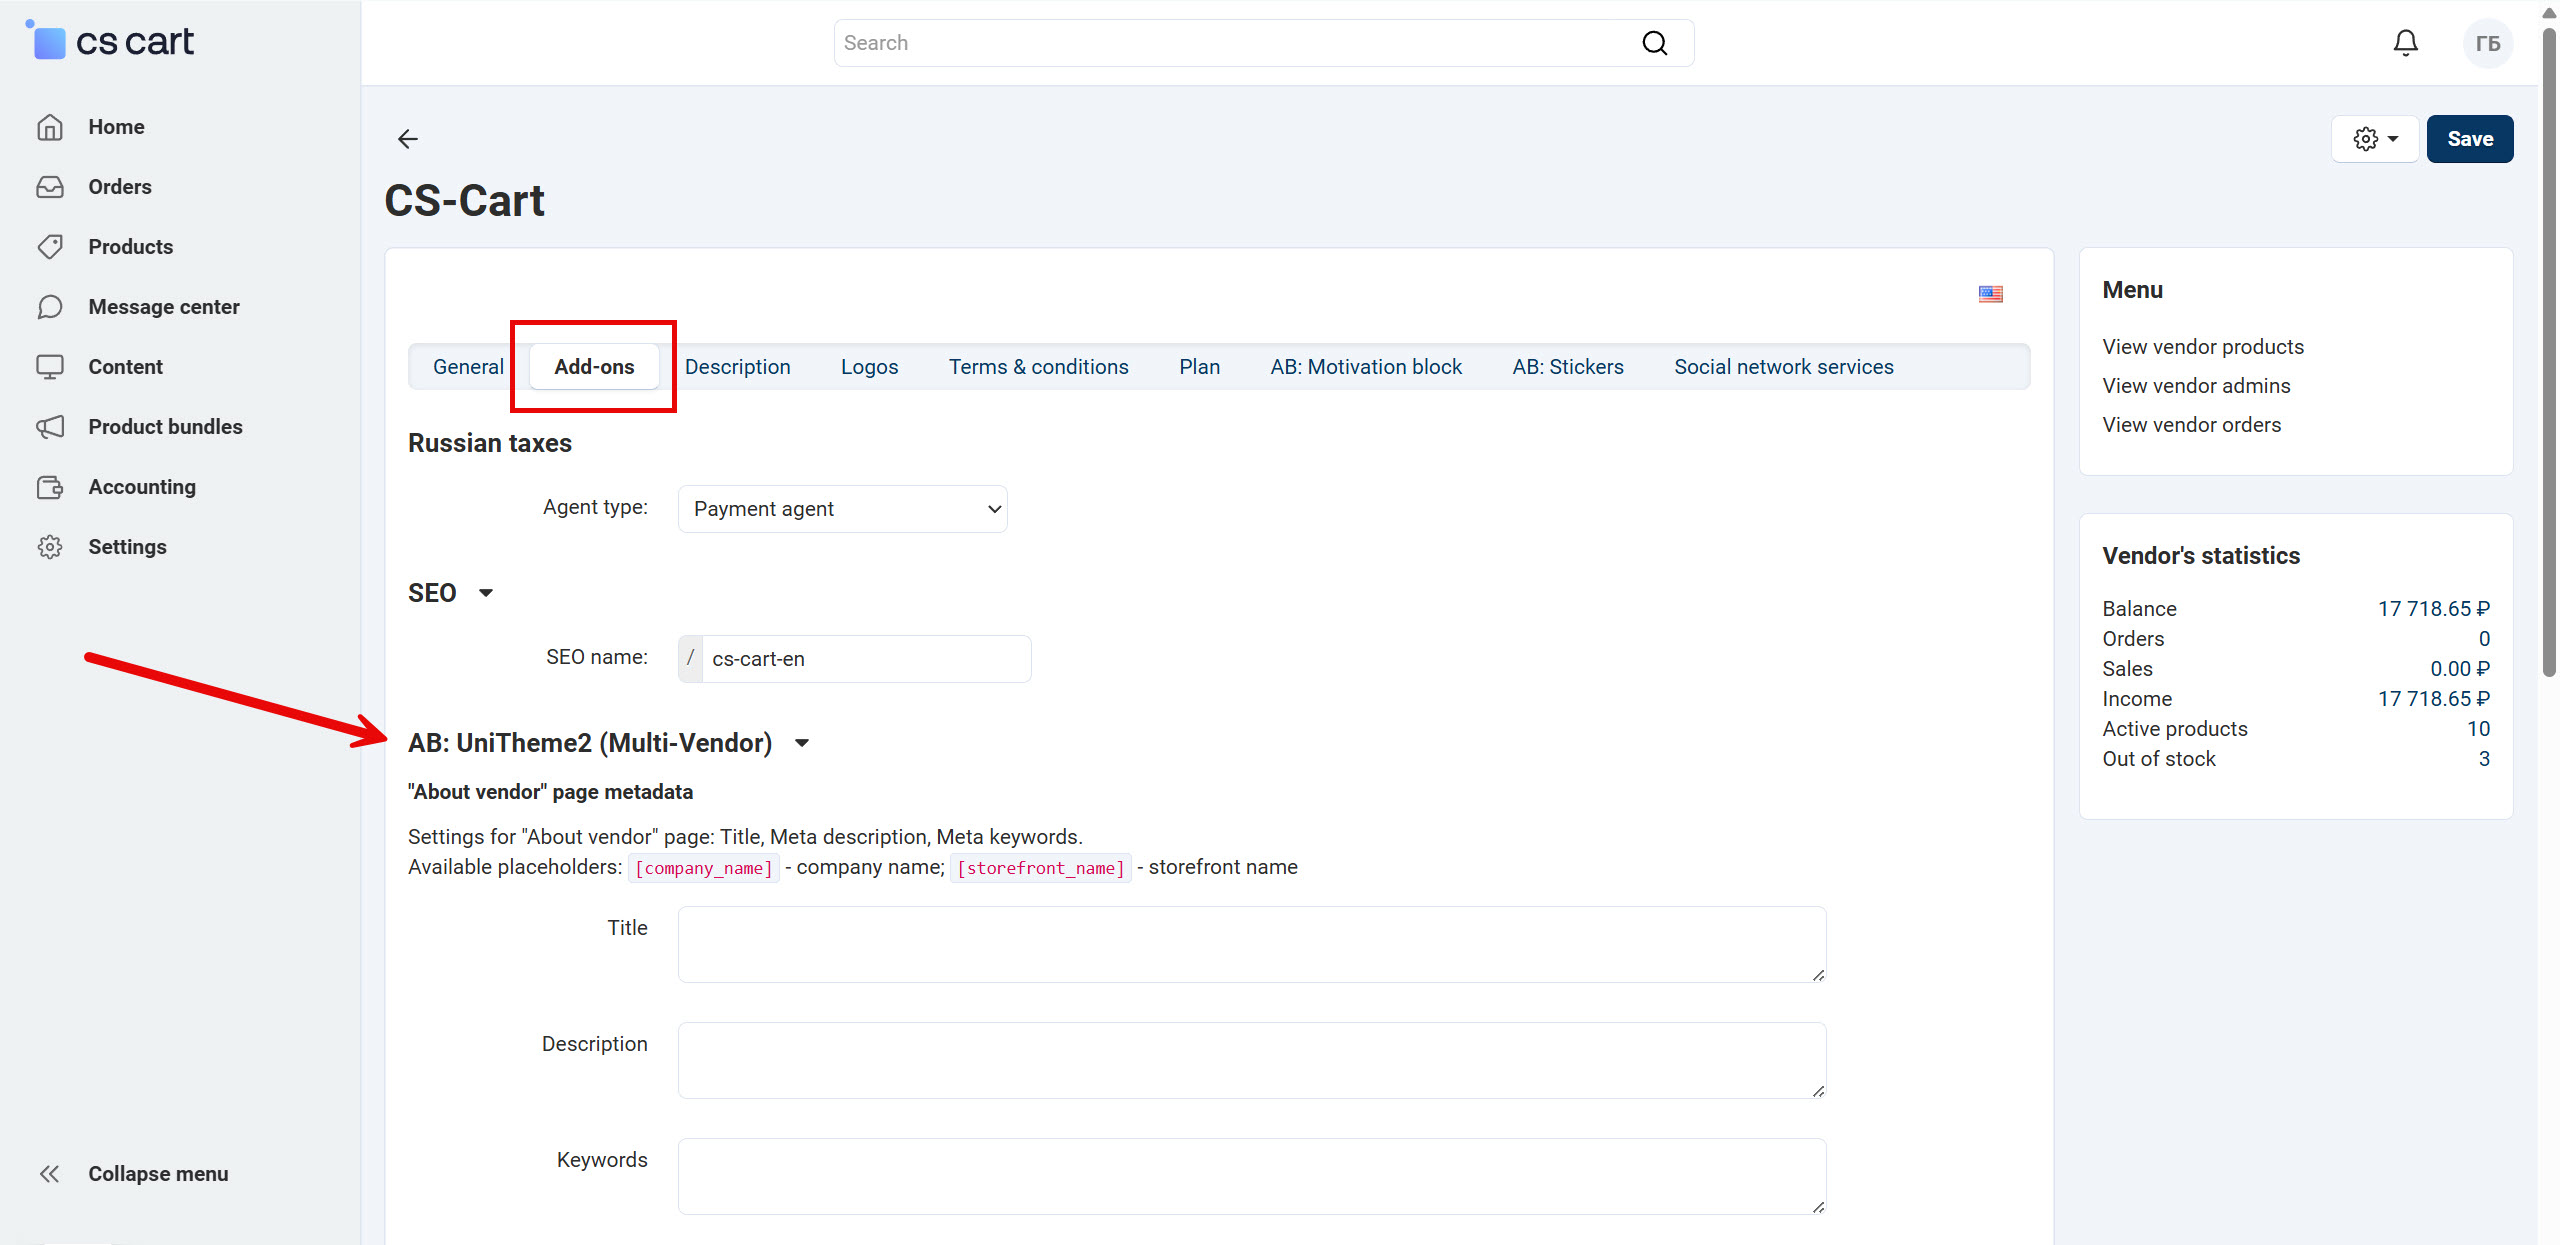
Task: Open Content menu item
Action: click(125, 367)
